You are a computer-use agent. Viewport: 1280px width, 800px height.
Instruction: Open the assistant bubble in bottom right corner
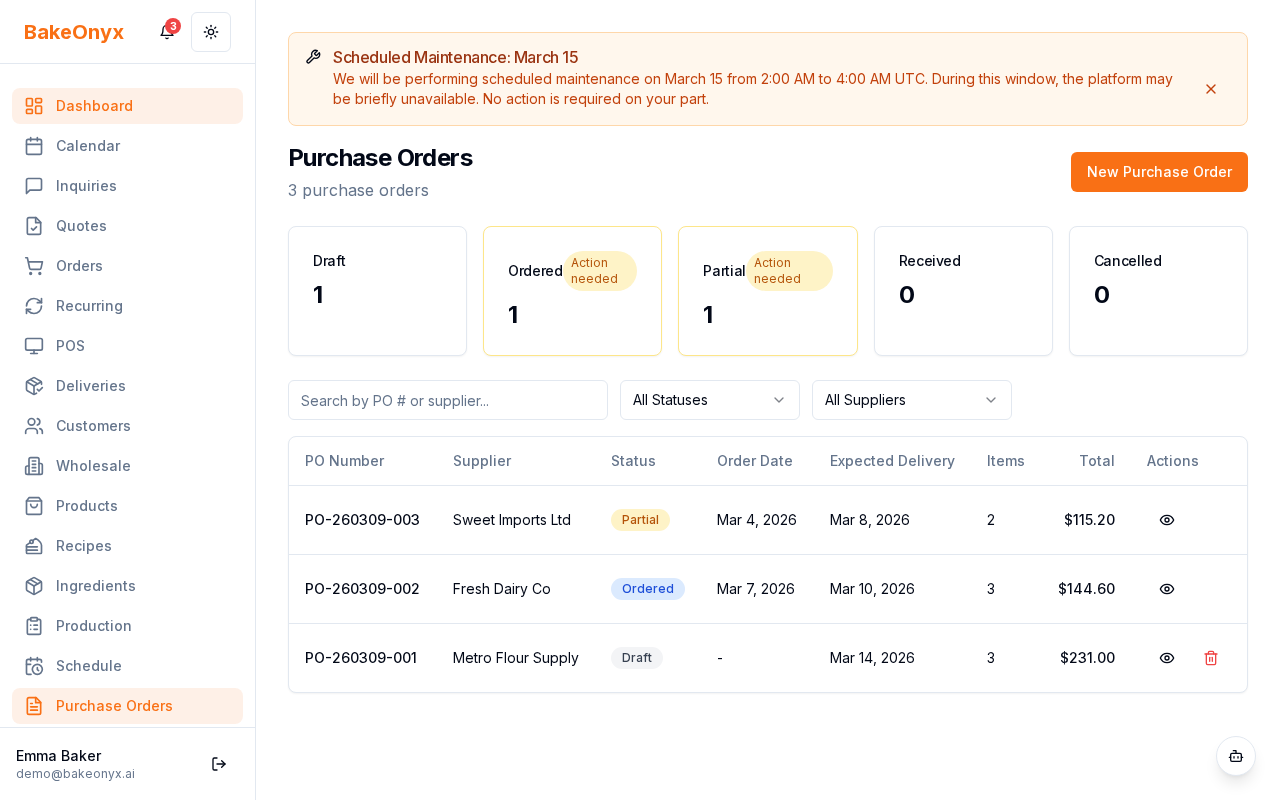[1236, 756]
